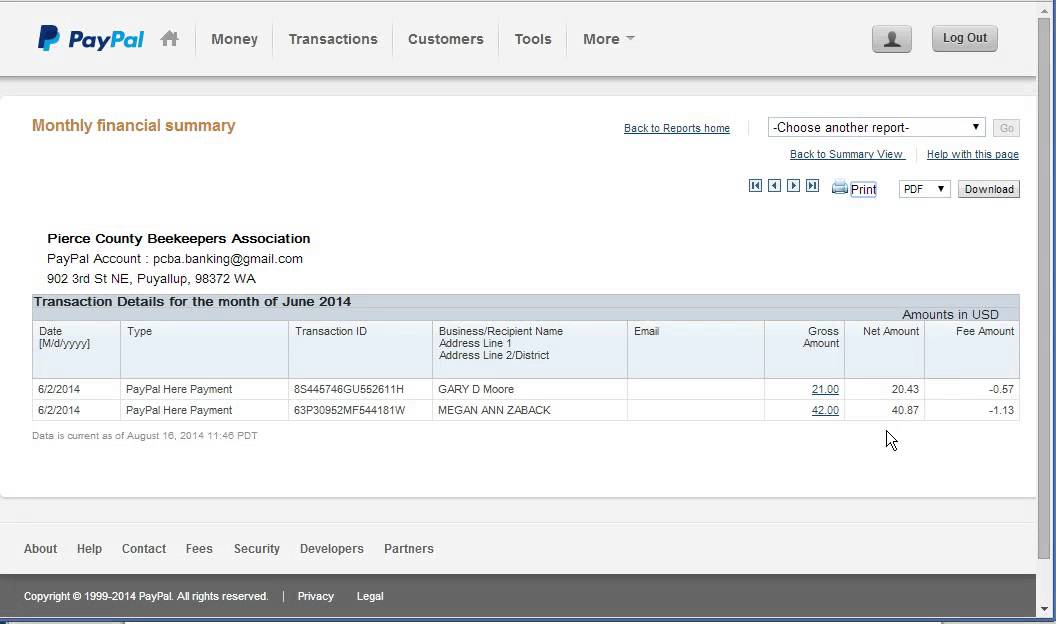
Task: Open the Customers menu
Action: [446, 39]
